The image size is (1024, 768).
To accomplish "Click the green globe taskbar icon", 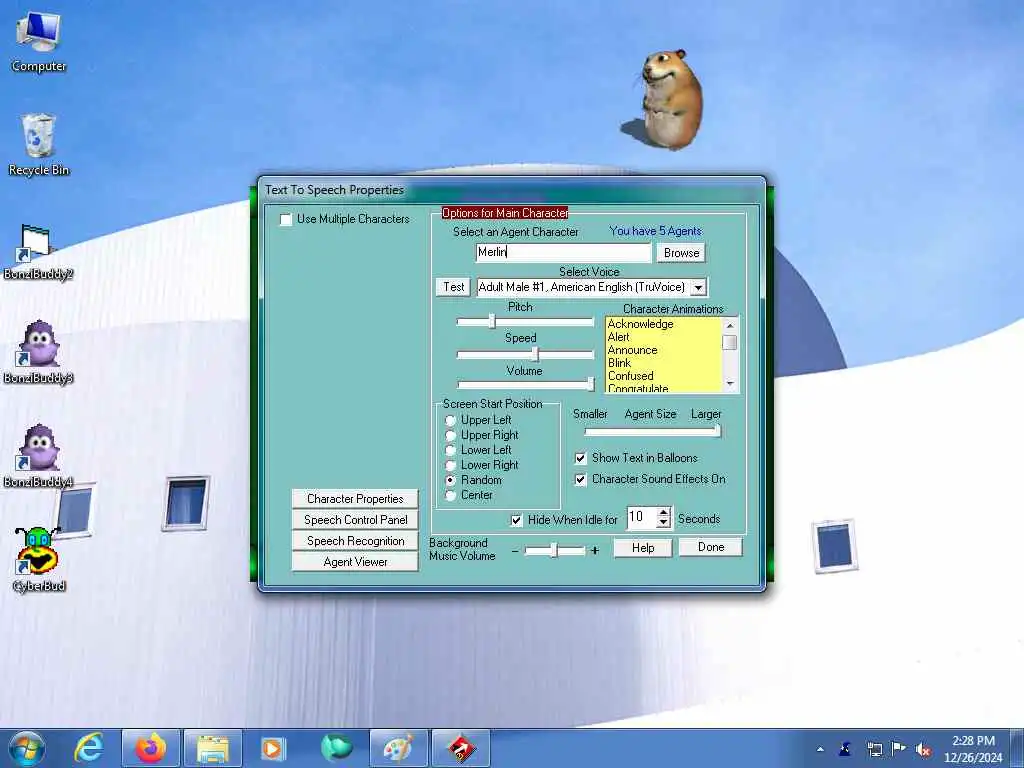I will [336, 748].
